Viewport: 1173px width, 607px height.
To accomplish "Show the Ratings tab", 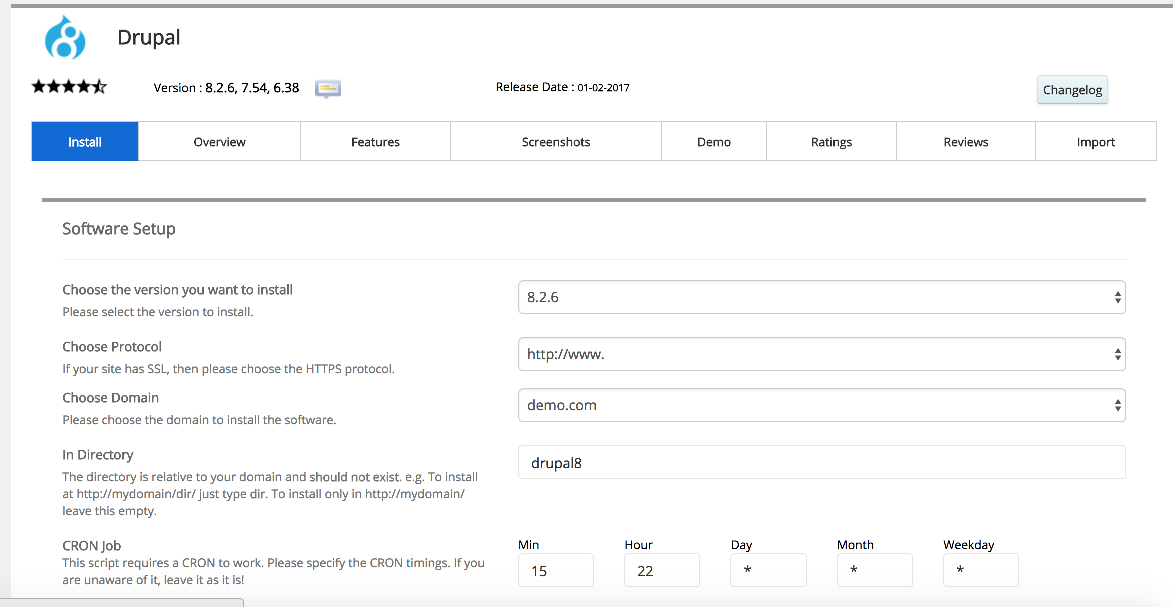I will pos(831,141).
